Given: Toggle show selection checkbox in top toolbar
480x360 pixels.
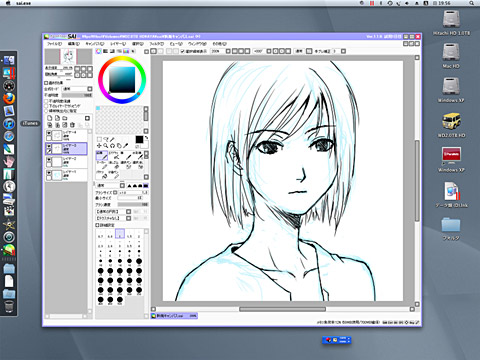Looking at the screenshot, I should point(182,51).
